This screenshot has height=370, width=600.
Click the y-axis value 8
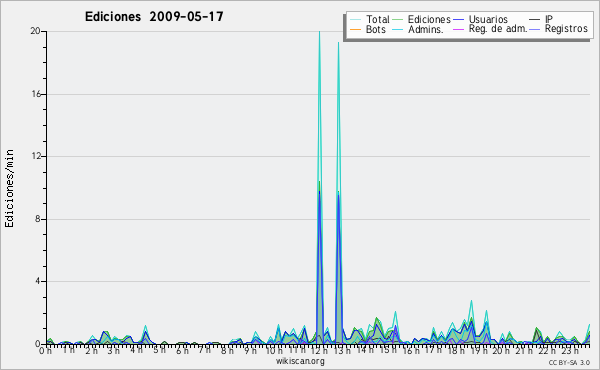(38, 219)
